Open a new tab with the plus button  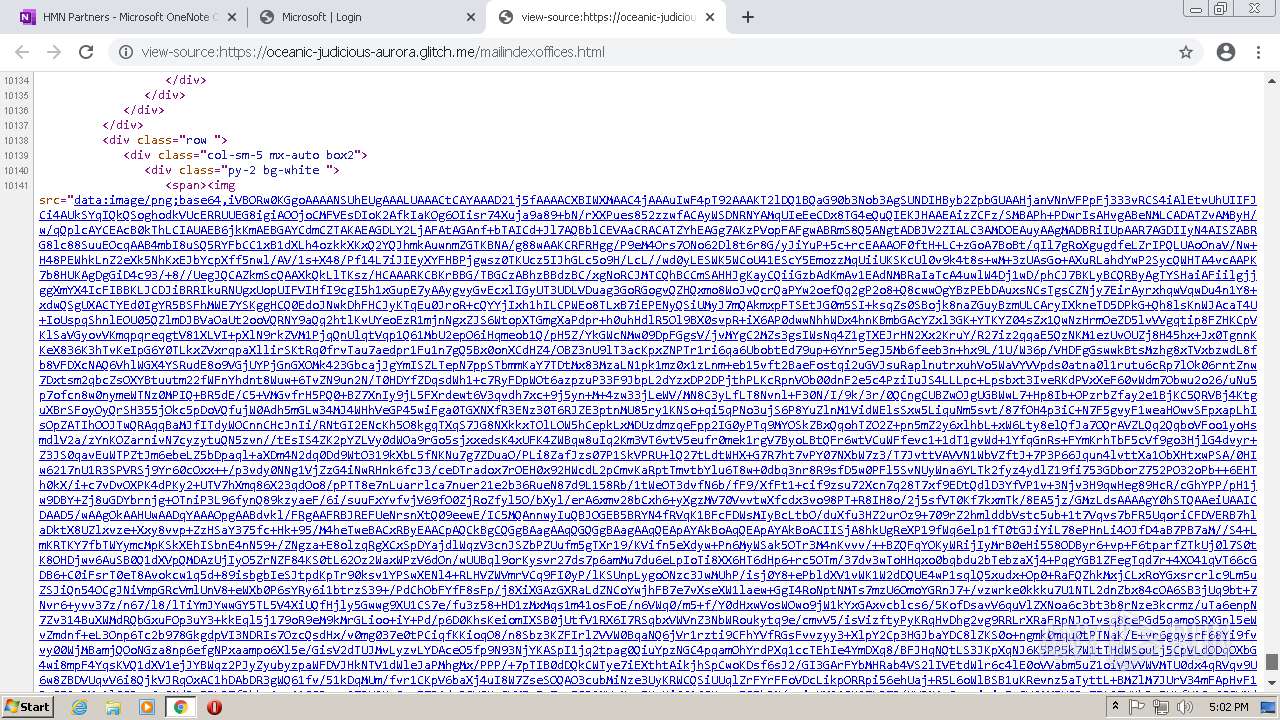point(748,17)
